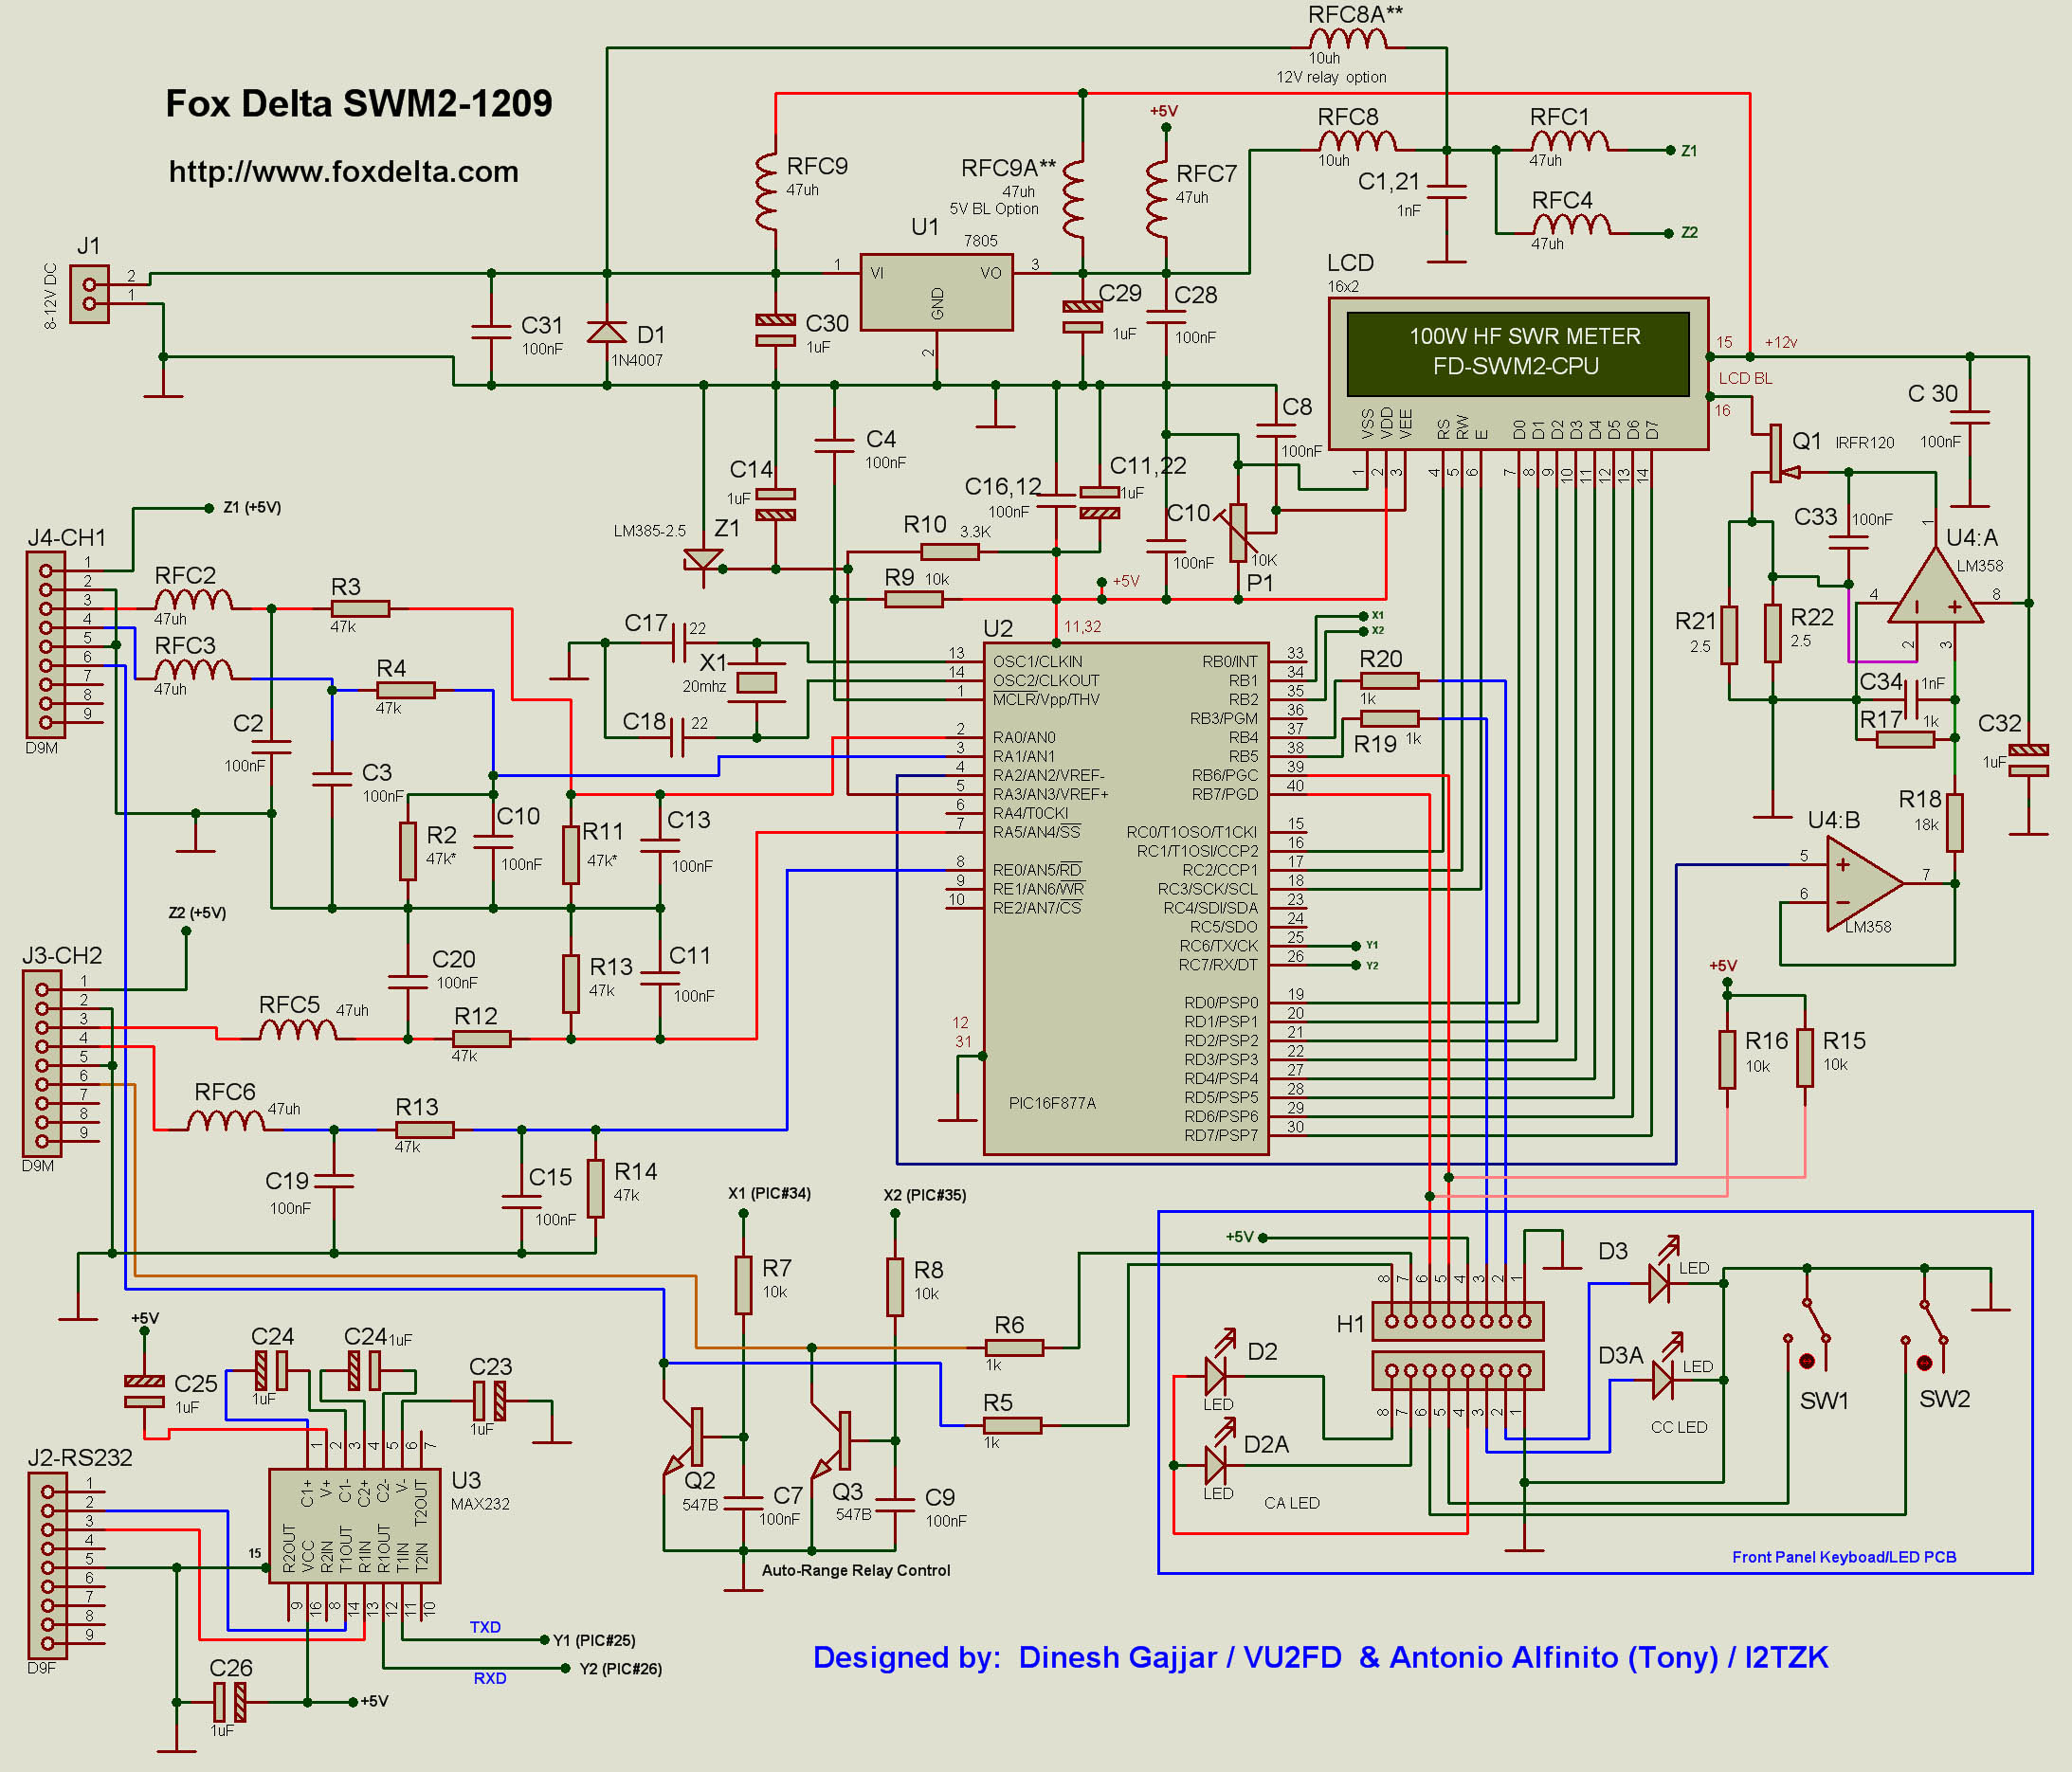
Task: Click the R6 1k resistor
Action: [1014, 1347]
